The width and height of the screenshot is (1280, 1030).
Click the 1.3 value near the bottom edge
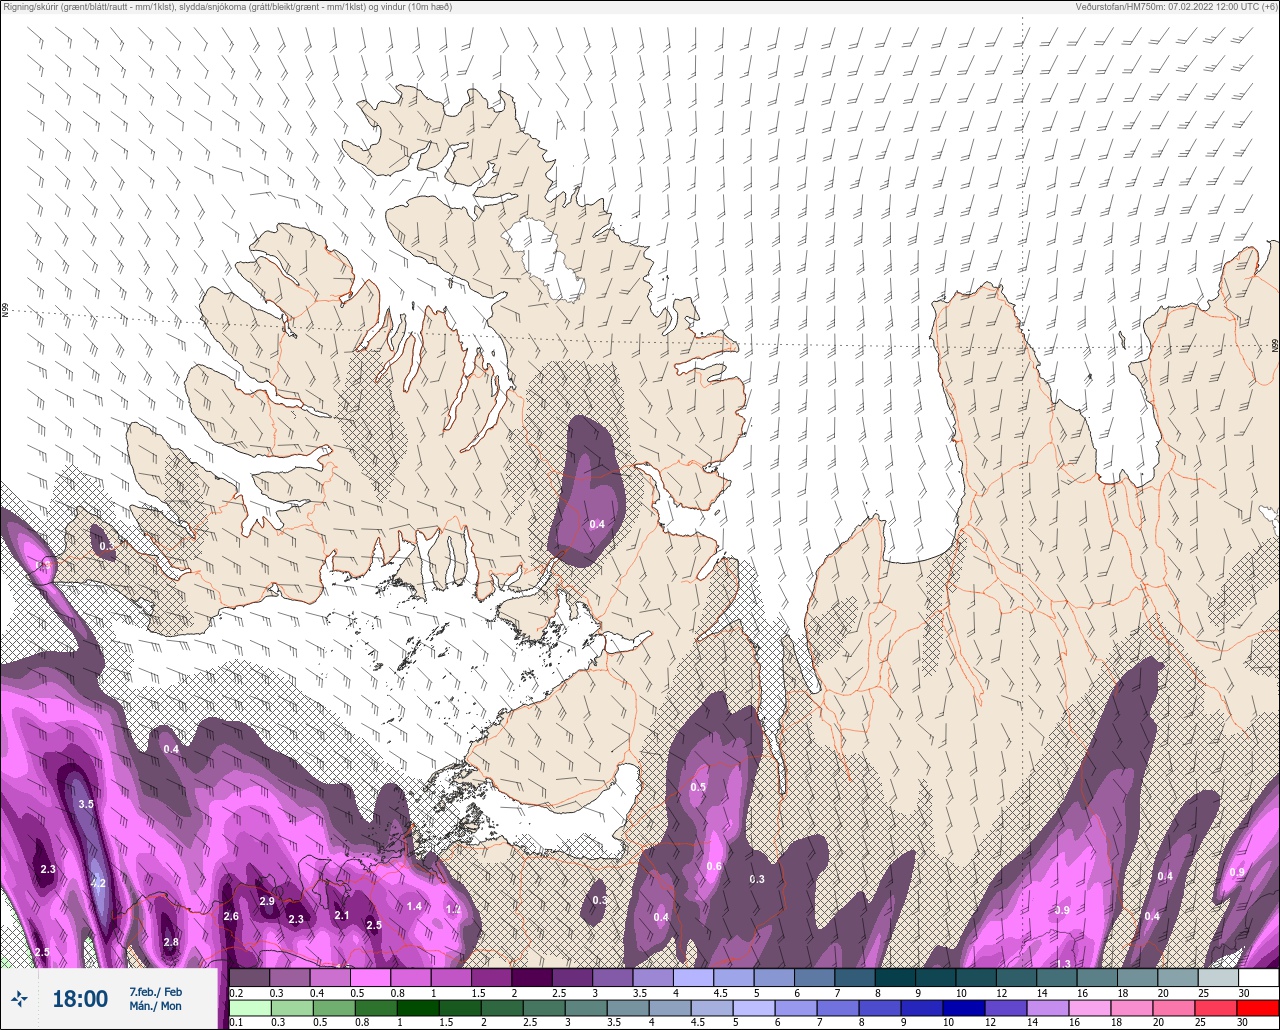[x=1063, y=964]
